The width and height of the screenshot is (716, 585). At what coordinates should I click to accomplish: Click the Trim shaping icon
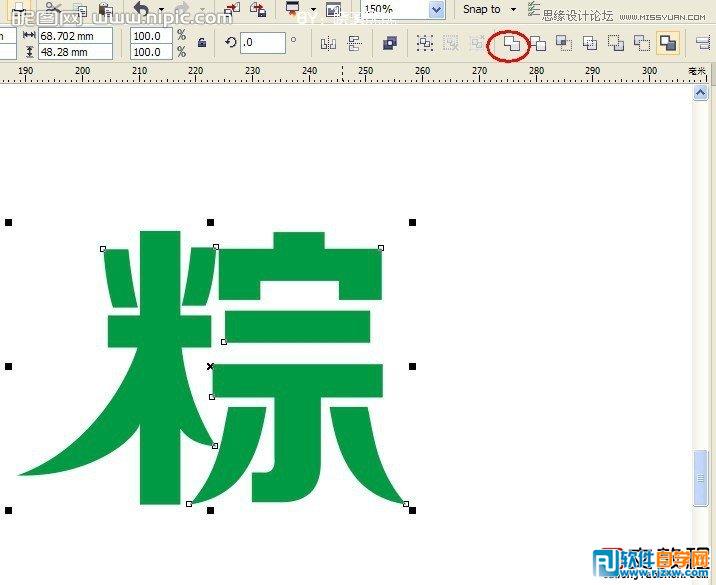coord(538,44)
